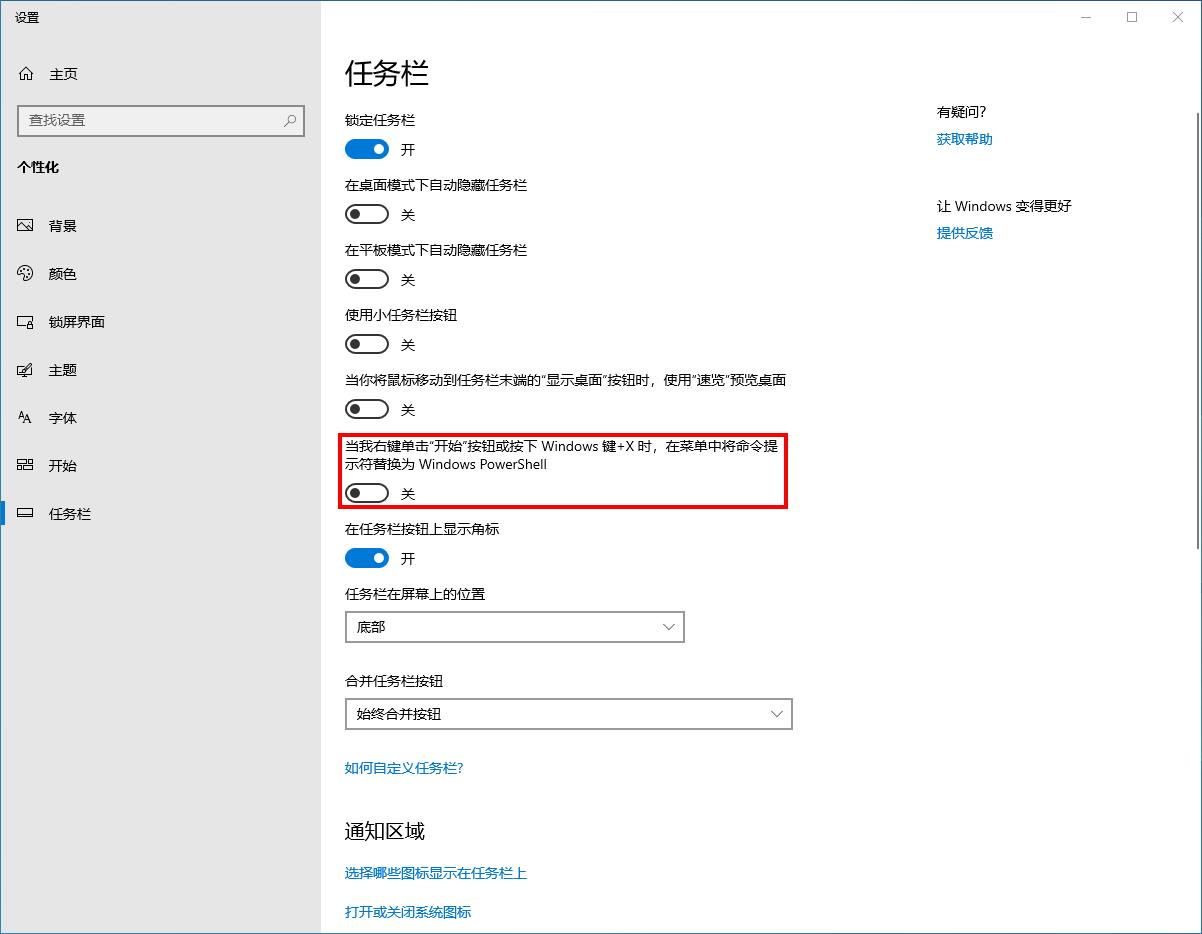This screenshot has height=934, width=1202.
Task: Click the Home icon in sidebar
Action: coord(27,74)
